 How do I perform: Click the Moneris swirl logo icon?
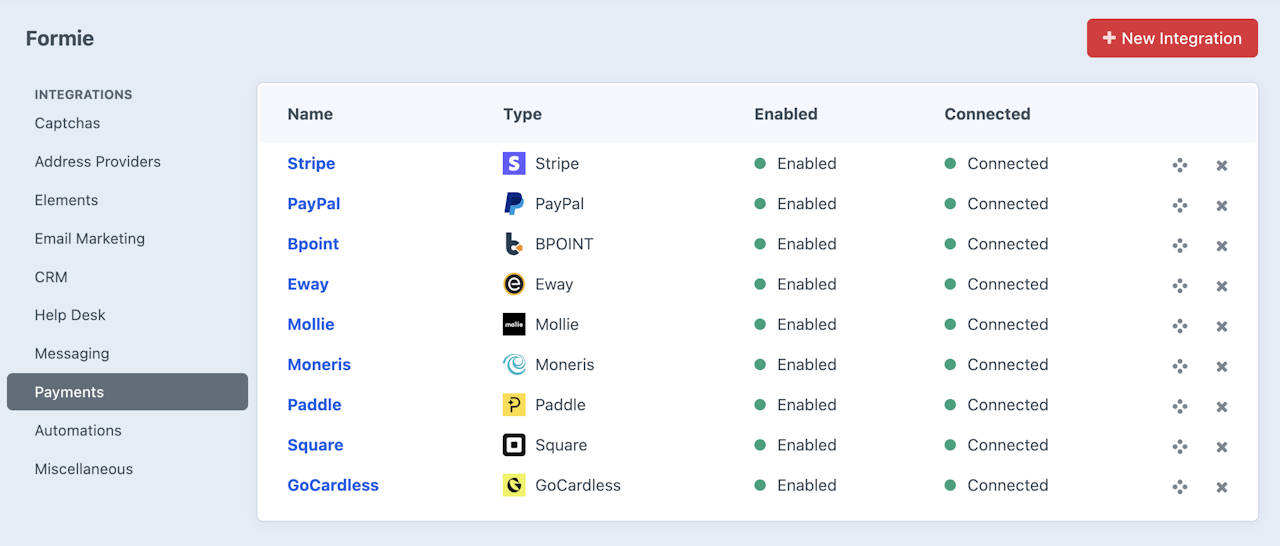514,364
